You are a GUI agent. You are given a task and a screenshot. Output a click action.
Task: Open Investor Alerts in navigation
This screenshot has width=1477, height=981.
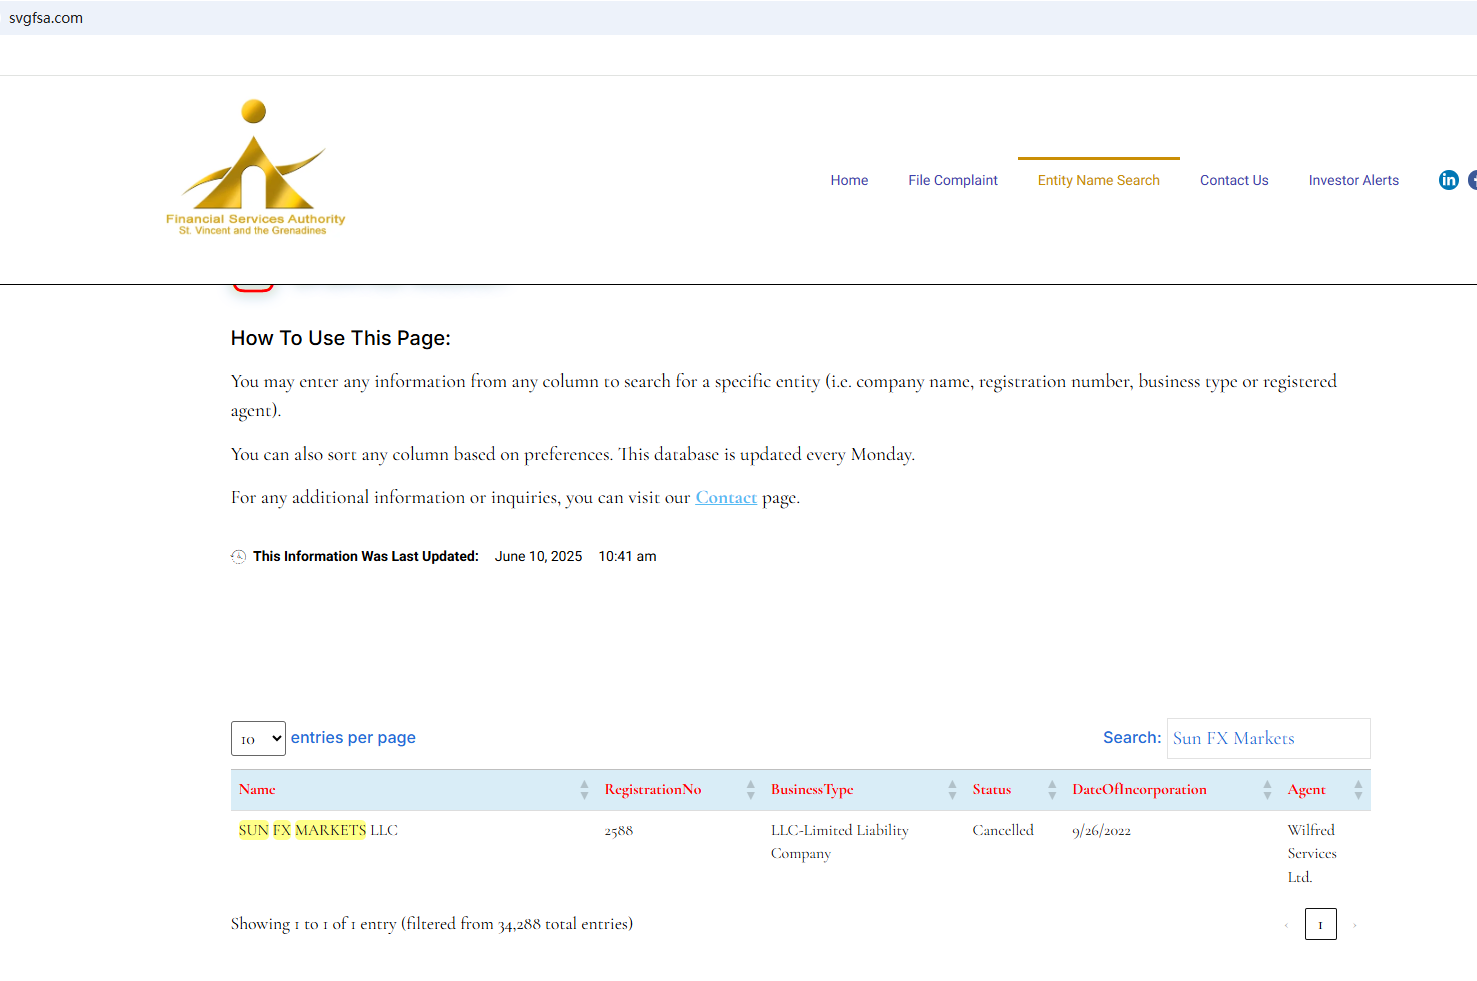coord(1353,180)
